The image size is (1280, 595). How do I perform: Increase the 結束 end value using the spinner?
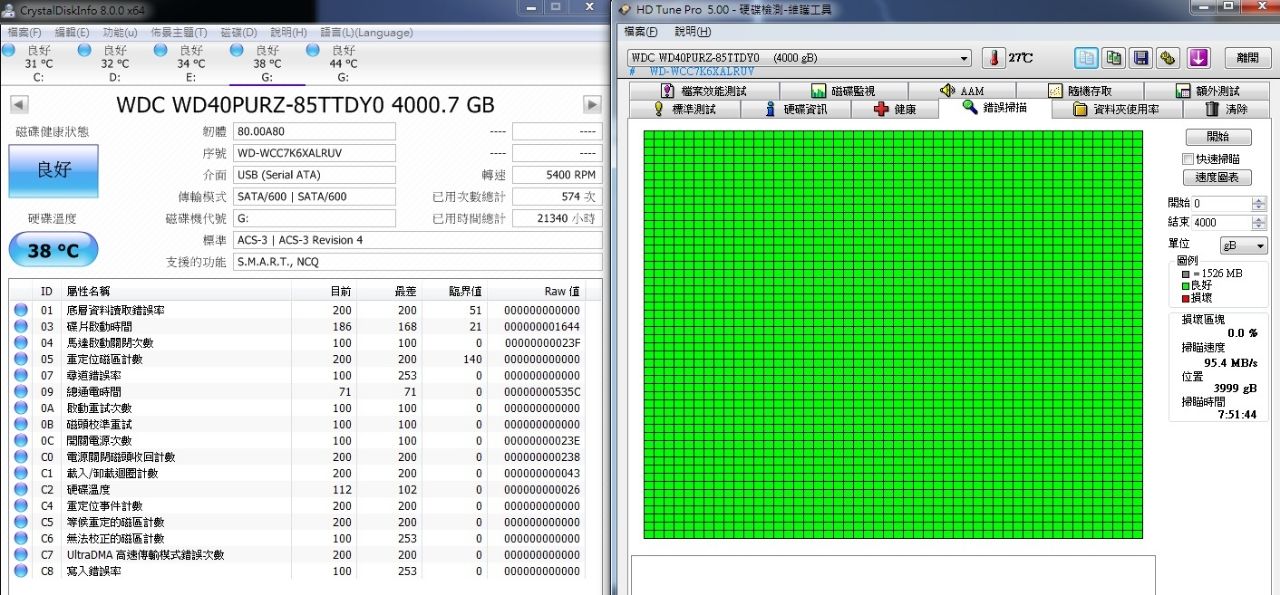coord(1260,219)
